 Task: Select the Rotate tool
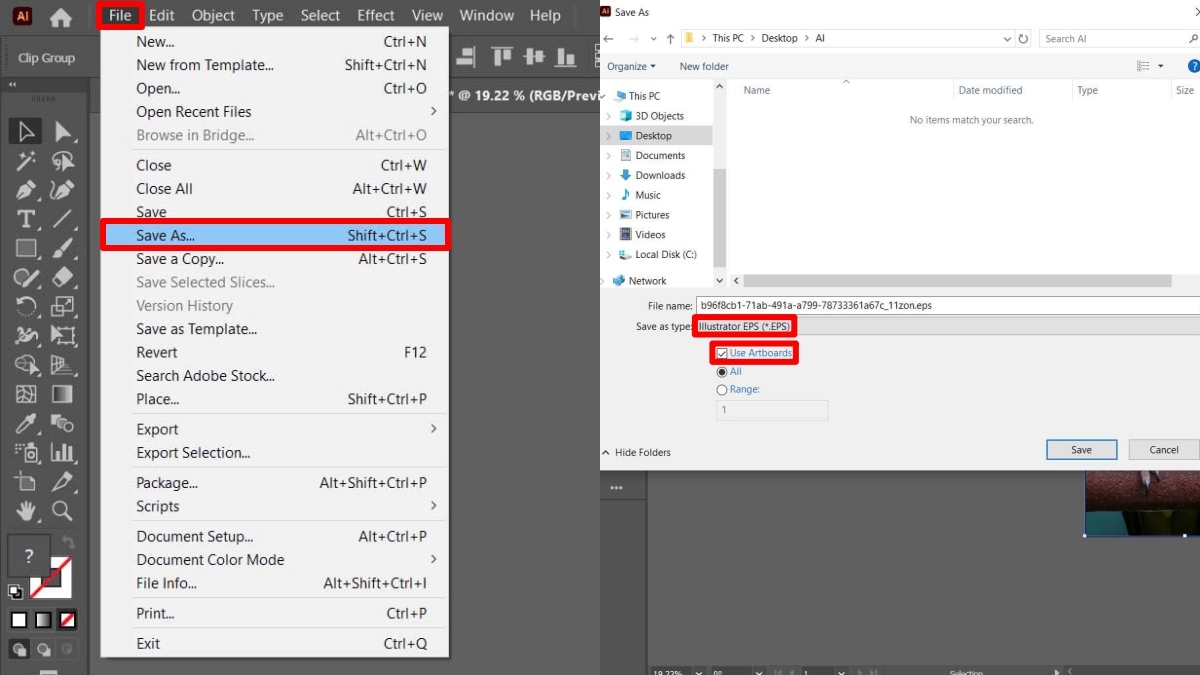tap(26, 306)
